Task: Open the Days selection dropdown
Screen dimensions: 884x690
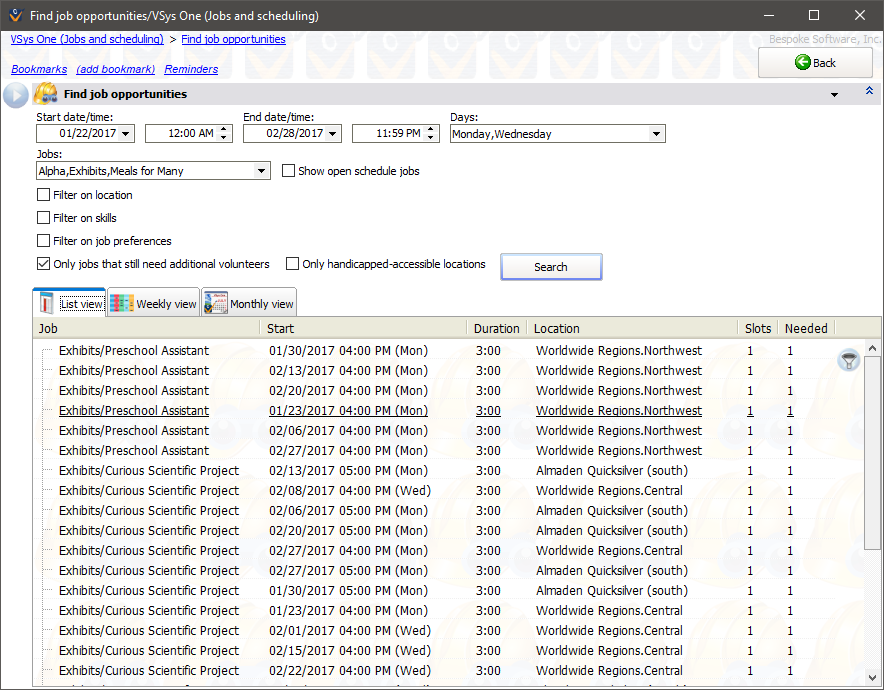Action: point(656,133)
